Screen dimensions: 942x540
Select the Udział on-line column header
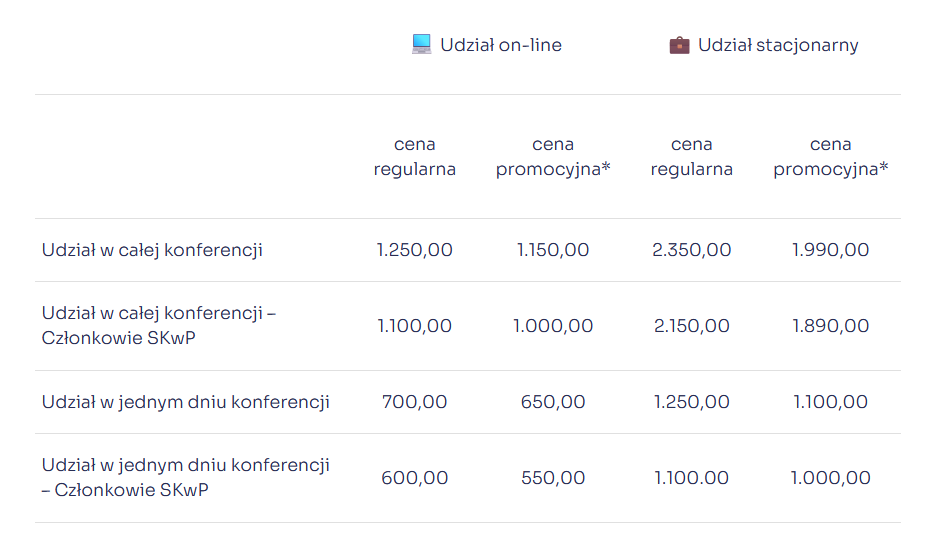pyautogui.click(x=500, y=45)
